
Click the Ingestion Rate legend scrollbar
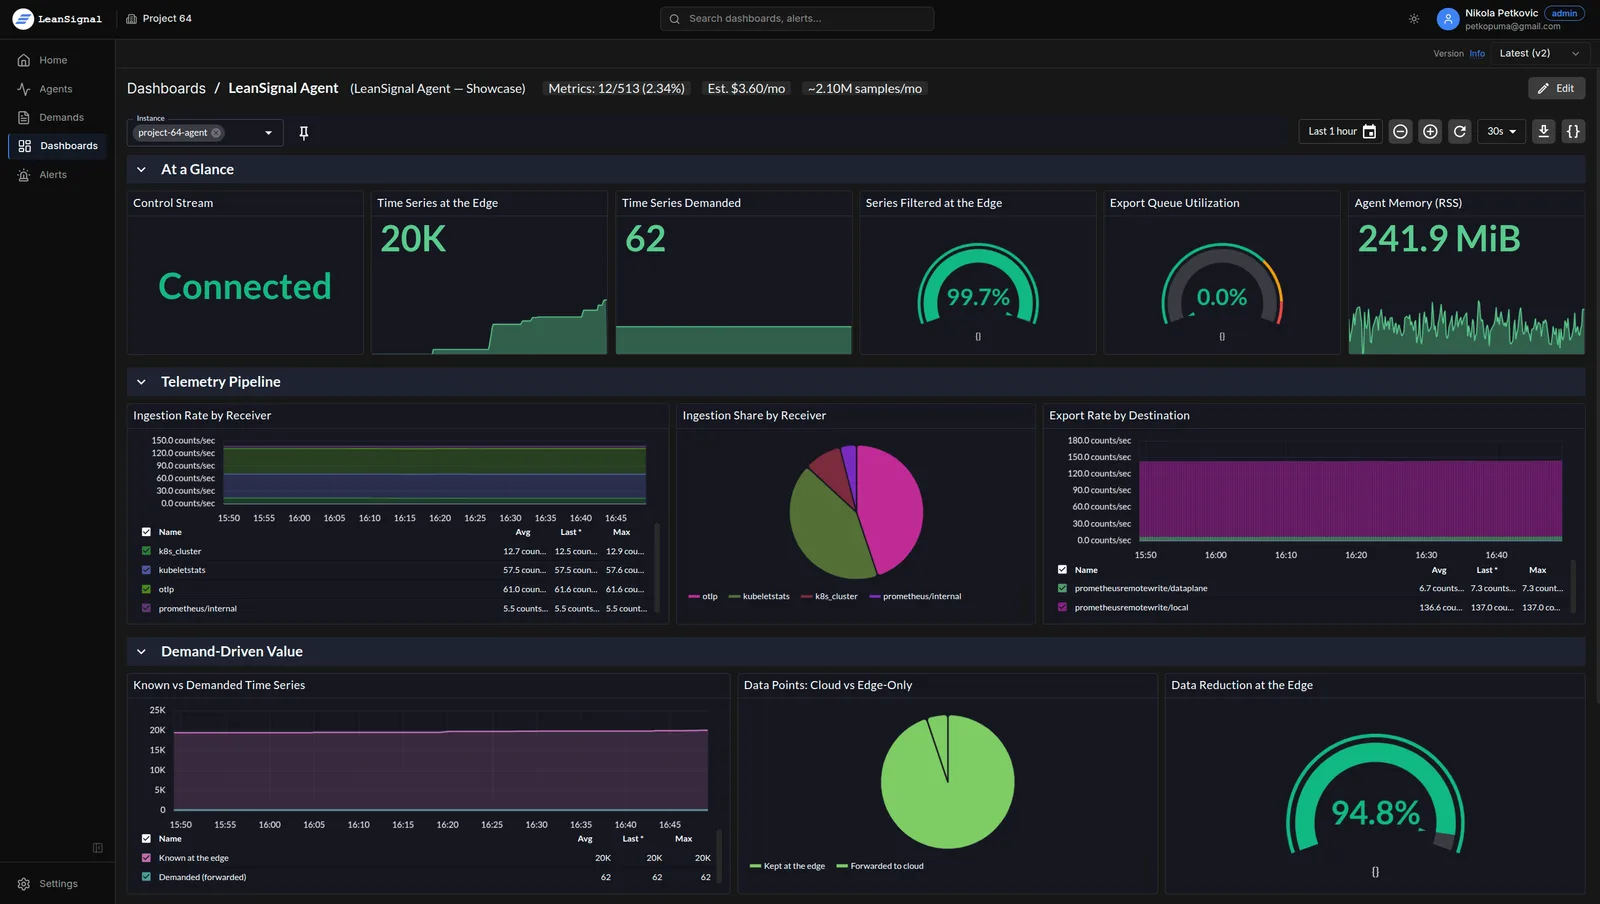click(x=657, y=570)
